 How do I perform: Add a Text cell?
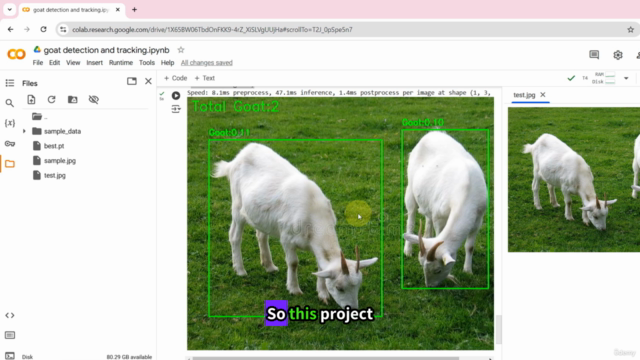pyautogui.click(x=204, y=78)
